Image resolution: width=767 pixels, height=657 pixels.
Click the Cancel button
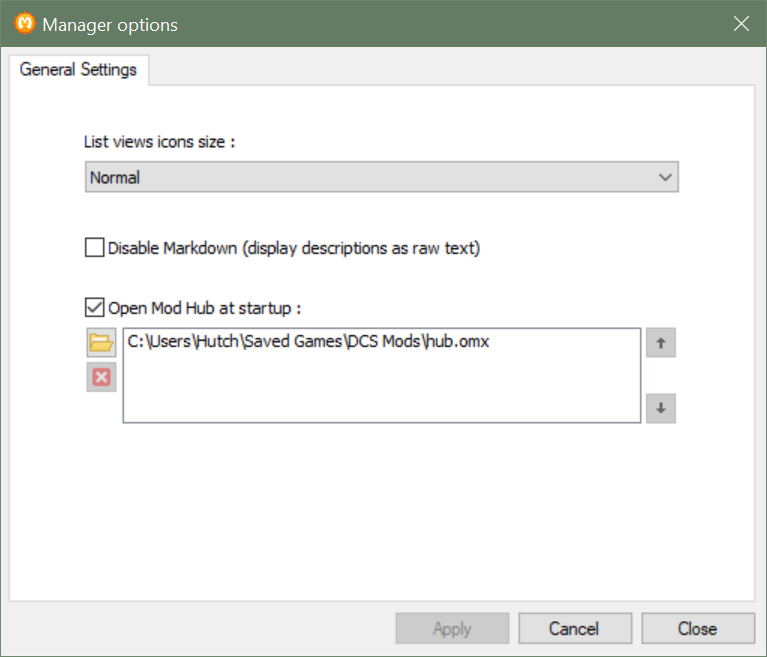pos(575,628)
